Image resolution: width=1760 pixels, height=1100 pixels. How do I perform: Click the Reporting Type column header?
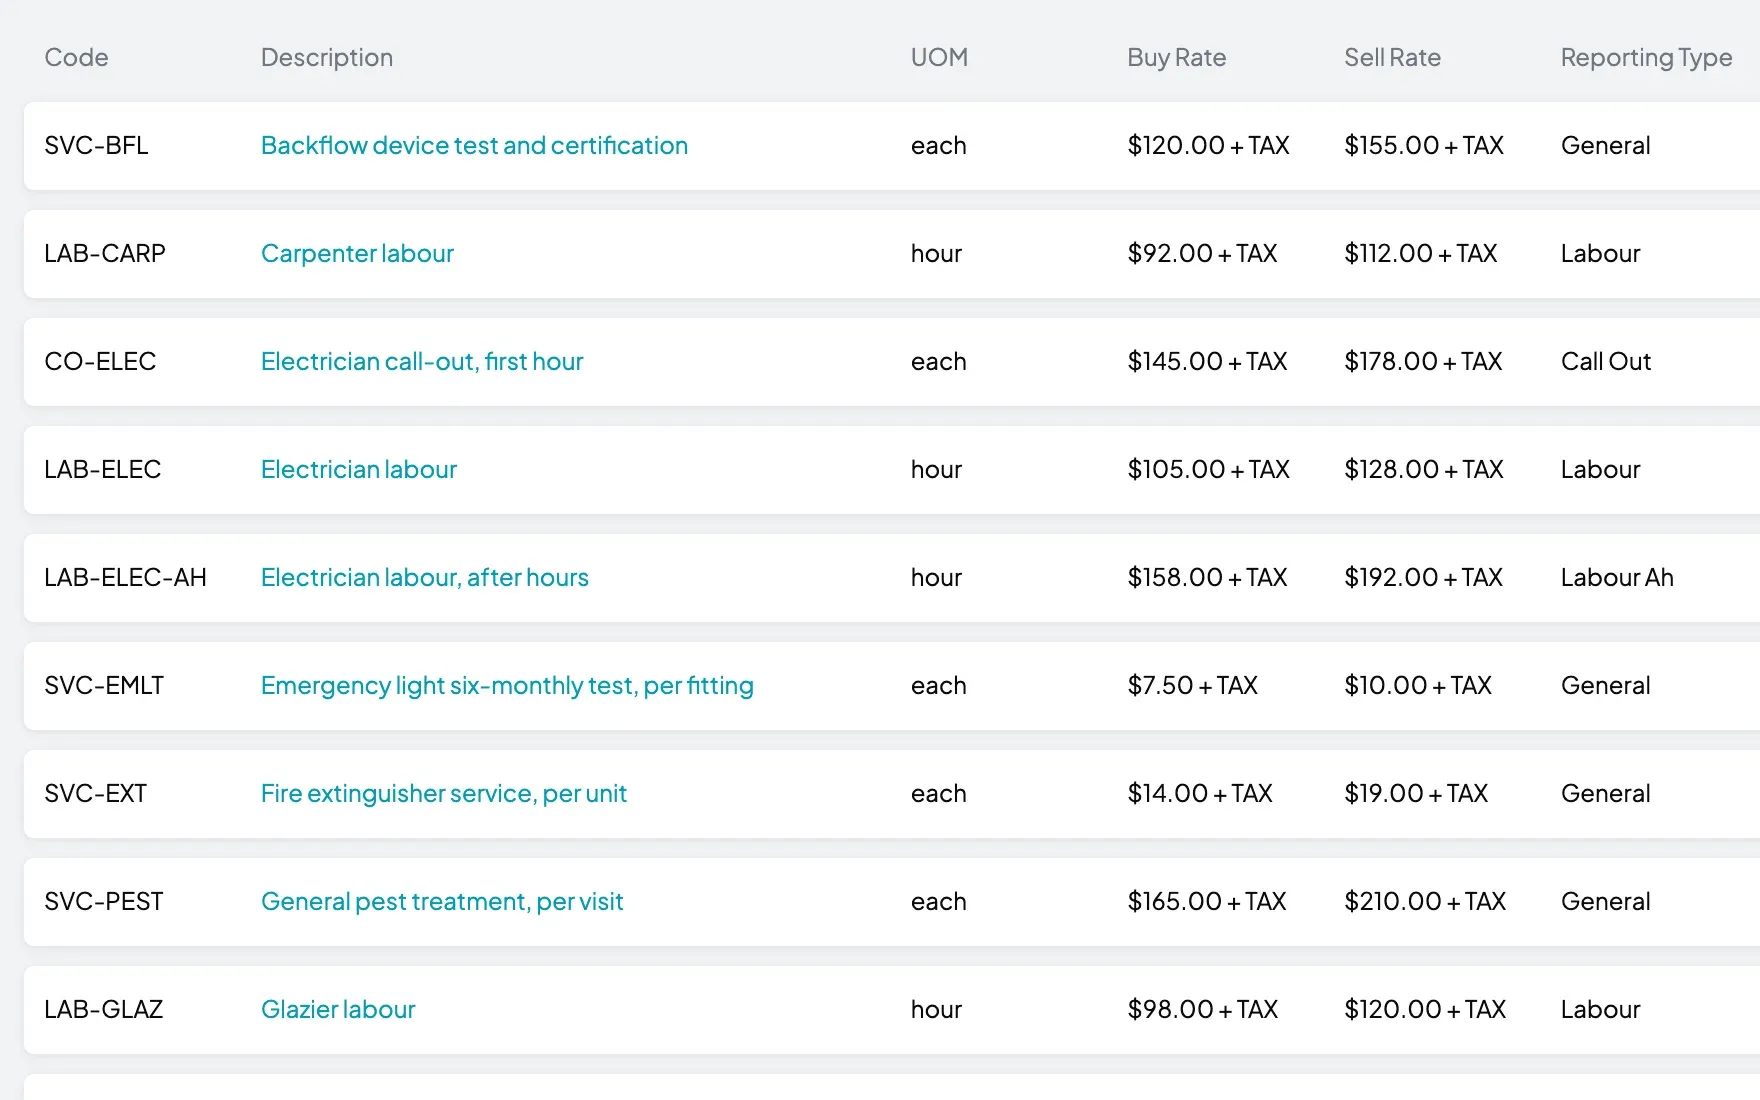[x=1646, y=58]
